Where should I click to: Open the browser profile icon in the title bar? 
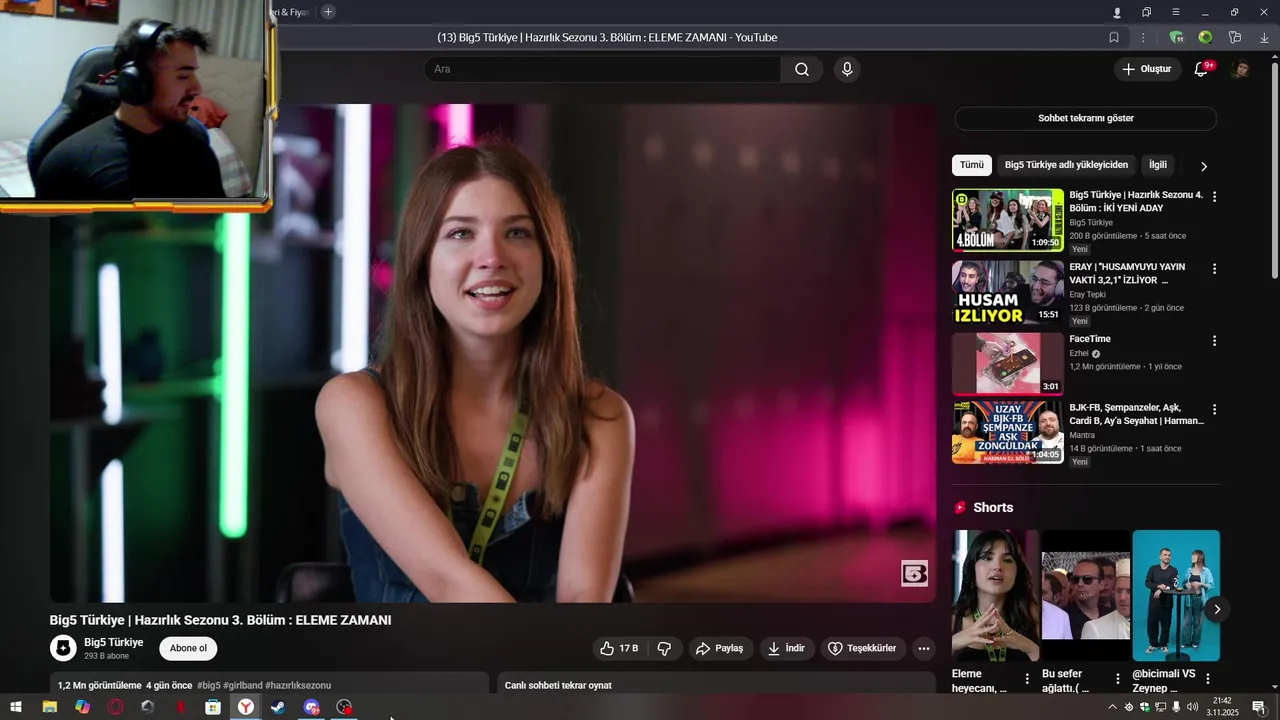[x=1117, y=12]
